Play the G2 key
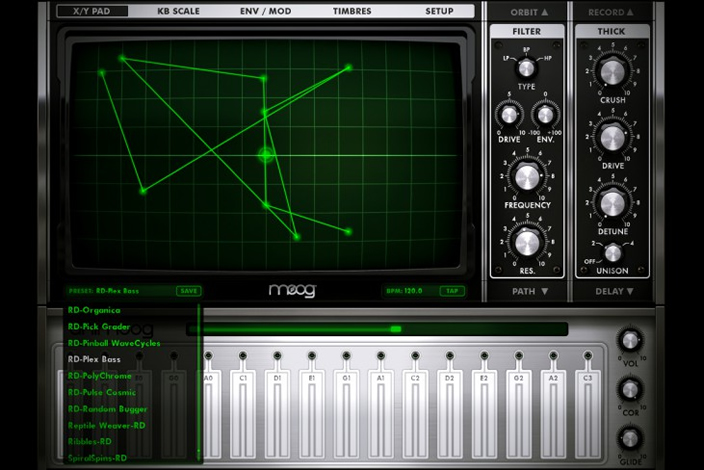This screenshot has height=470, width=704. point(519,413)
